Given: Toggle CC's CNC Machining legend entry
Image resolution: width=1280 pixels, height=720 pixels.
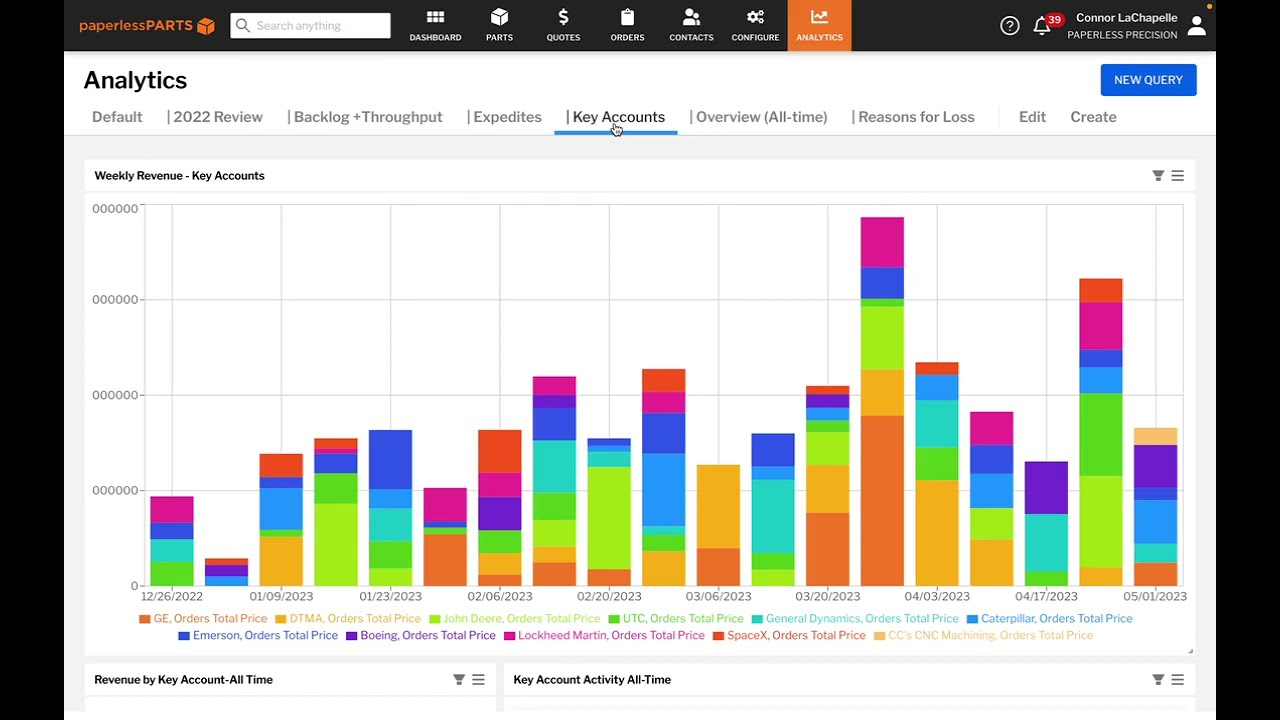Looking at the screenshot, I should (983, 636).
